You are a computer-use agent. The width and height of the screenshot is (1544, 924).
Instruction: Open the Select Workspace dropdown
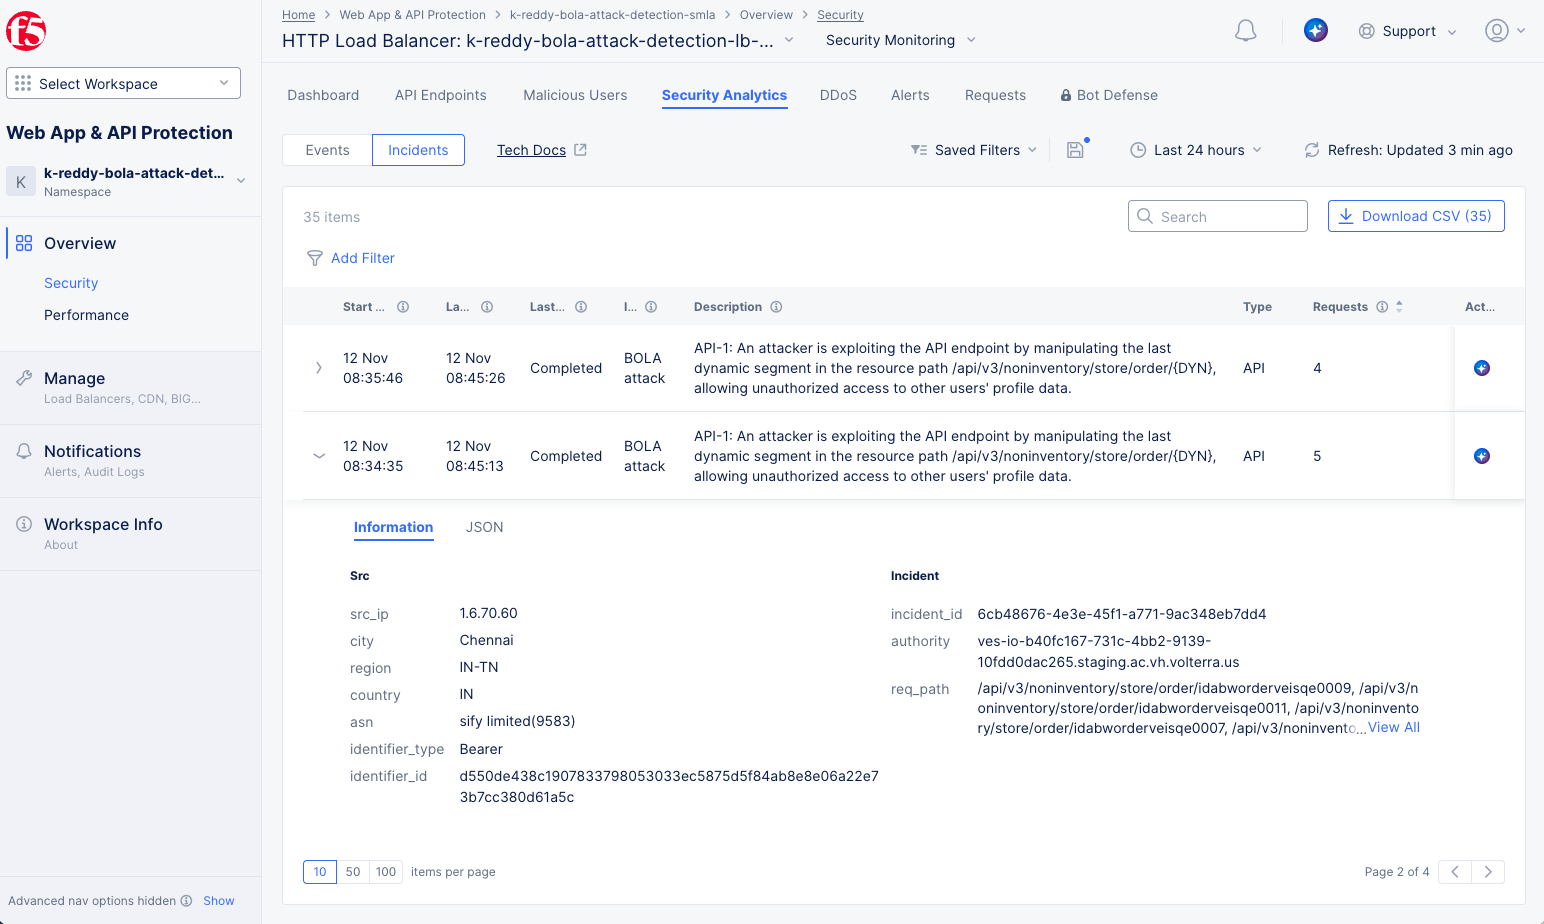123,84
